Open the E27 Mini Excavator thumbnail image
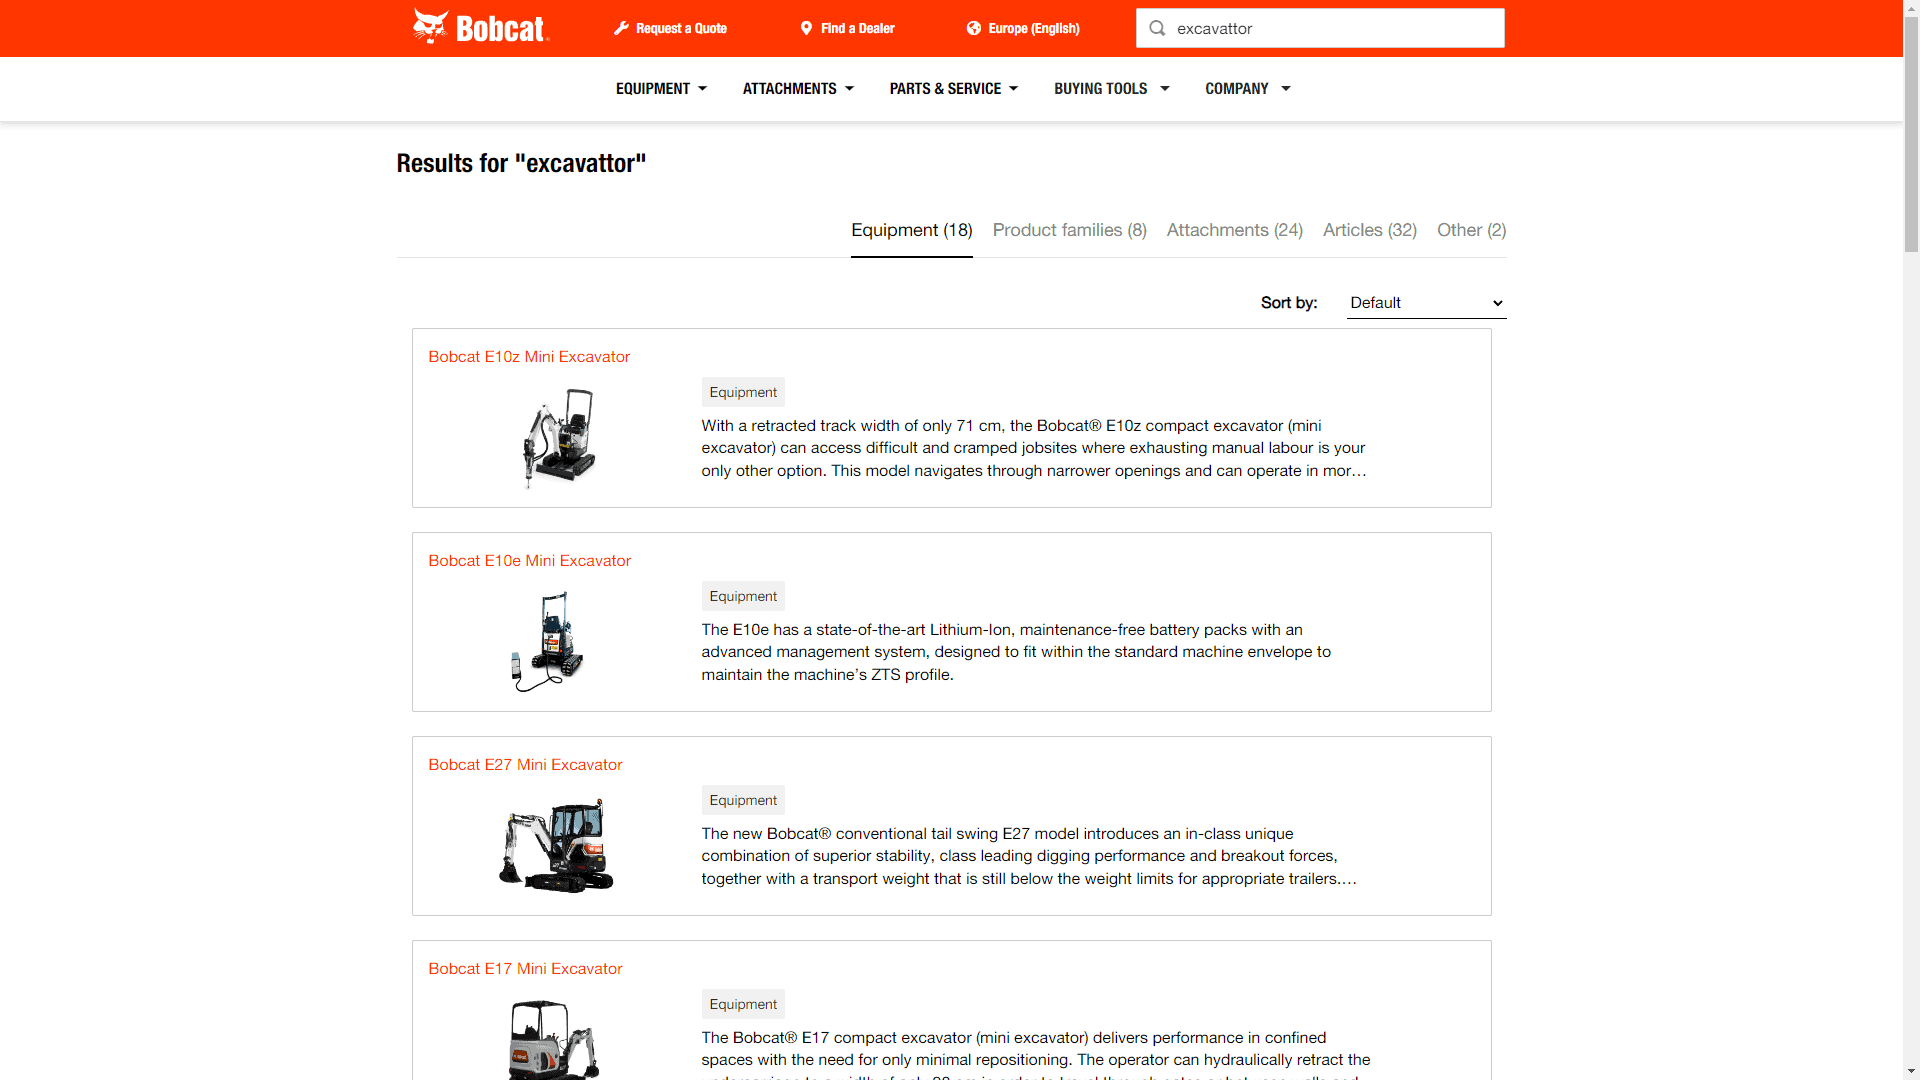Viewport: 1920px width, 1080px height. click(x=556, y=845)
